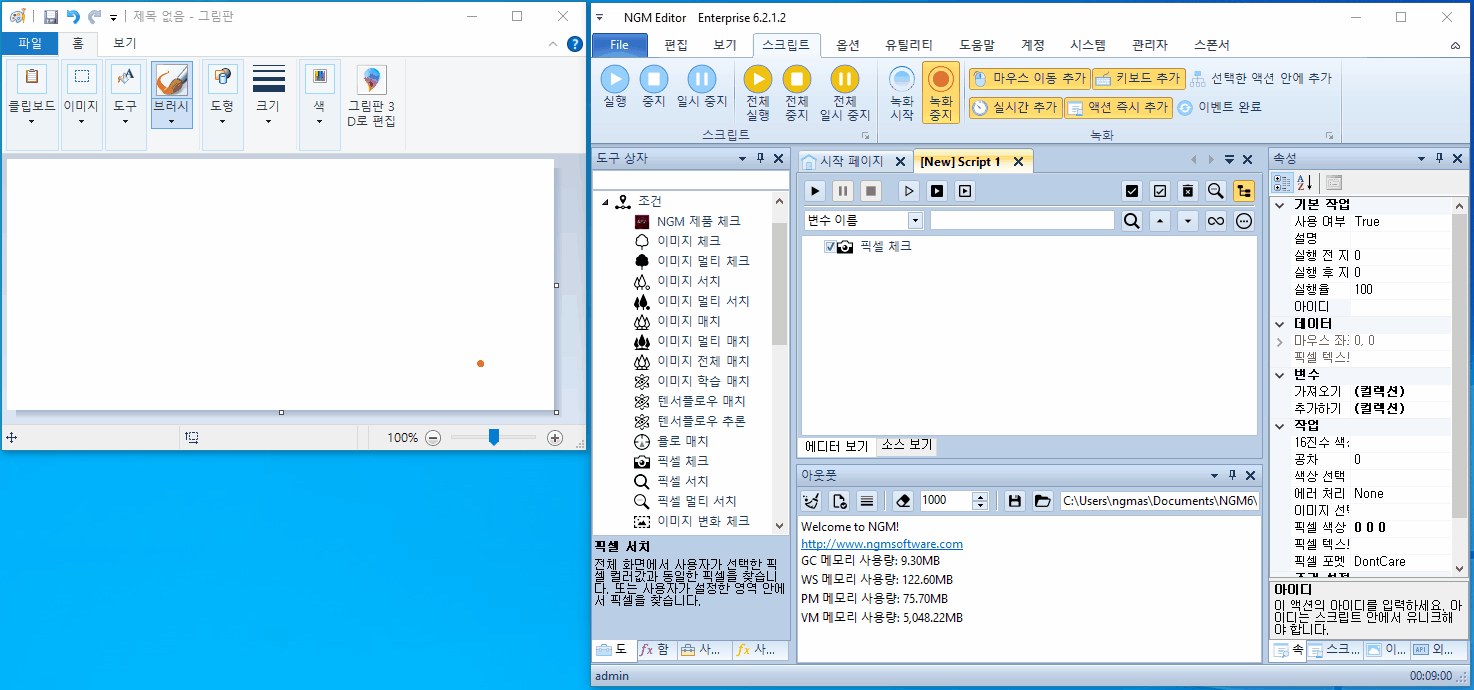The height and width of the screenshot is (690, 1474).
Task: Switch to 소스 보기 tab
Action: [x=906, y=445]
